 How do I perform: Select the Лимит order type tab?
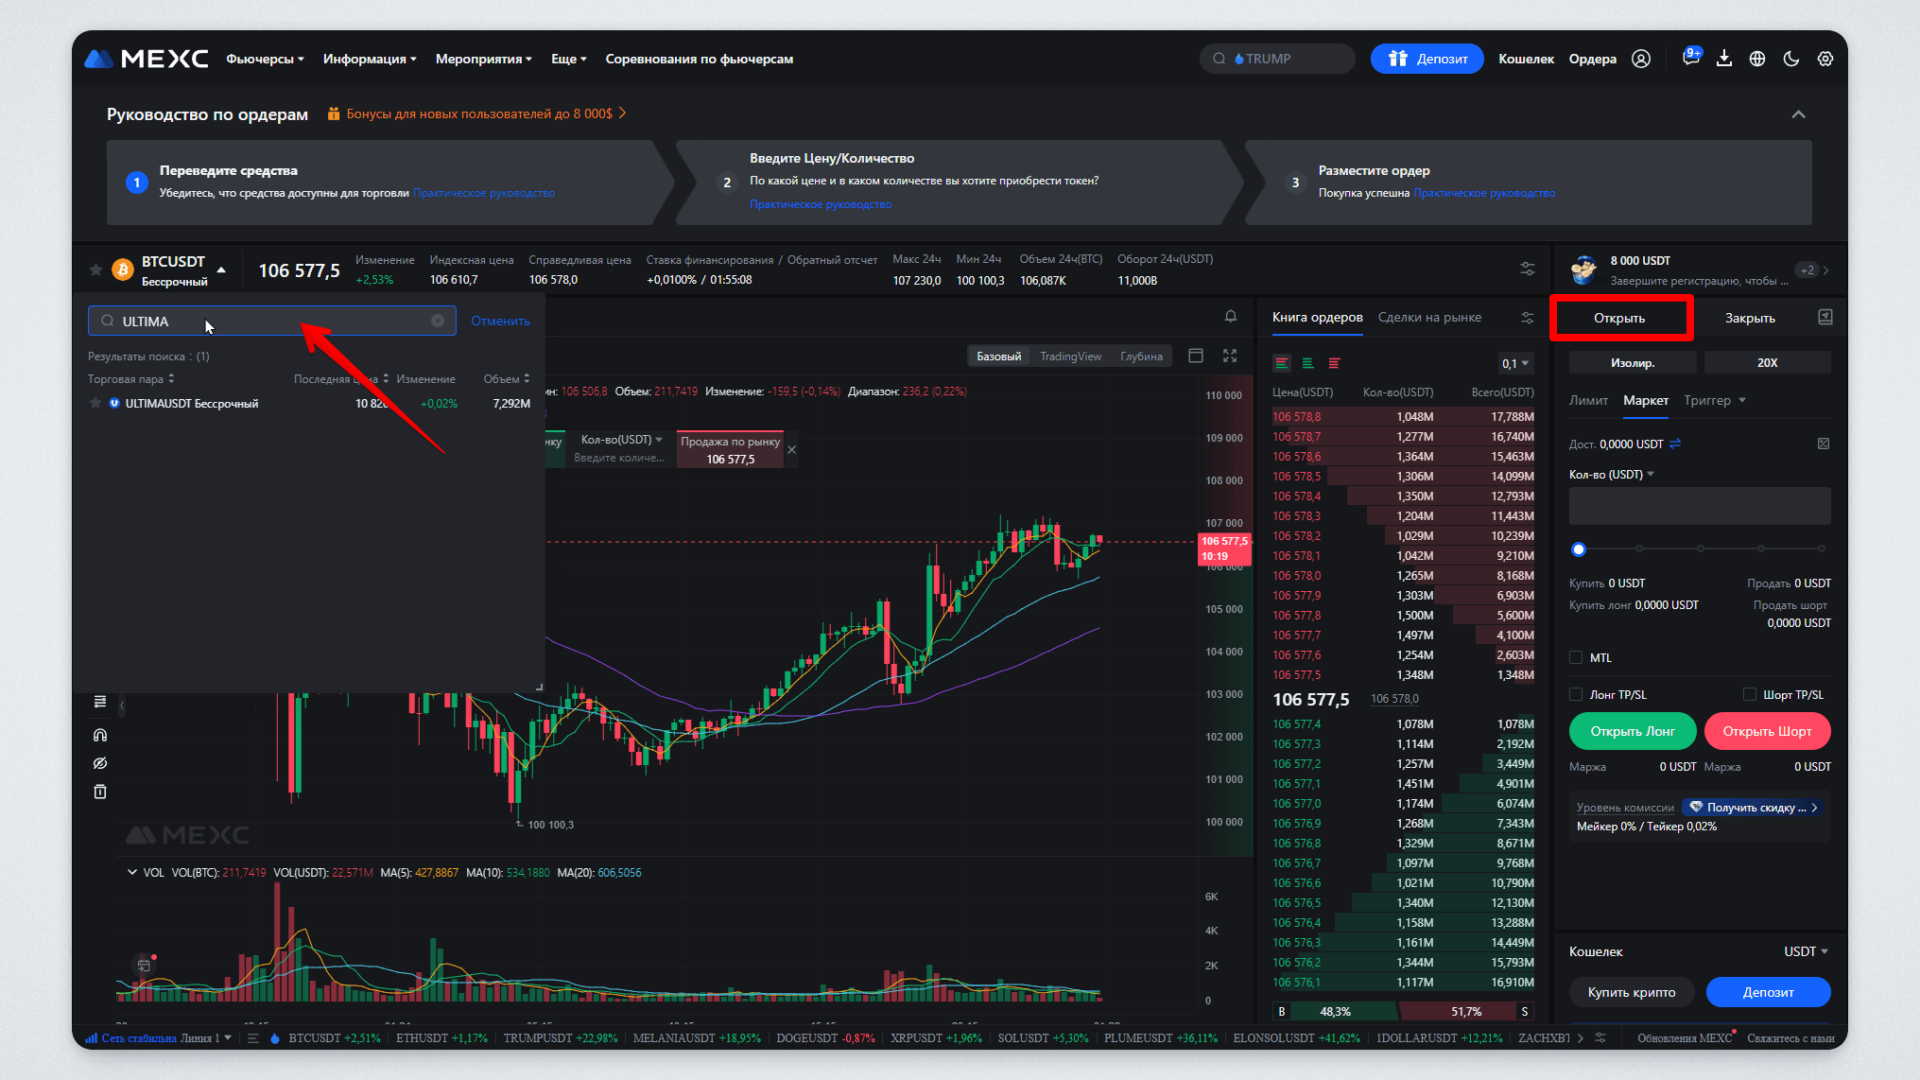click(x=1588, y=400)
